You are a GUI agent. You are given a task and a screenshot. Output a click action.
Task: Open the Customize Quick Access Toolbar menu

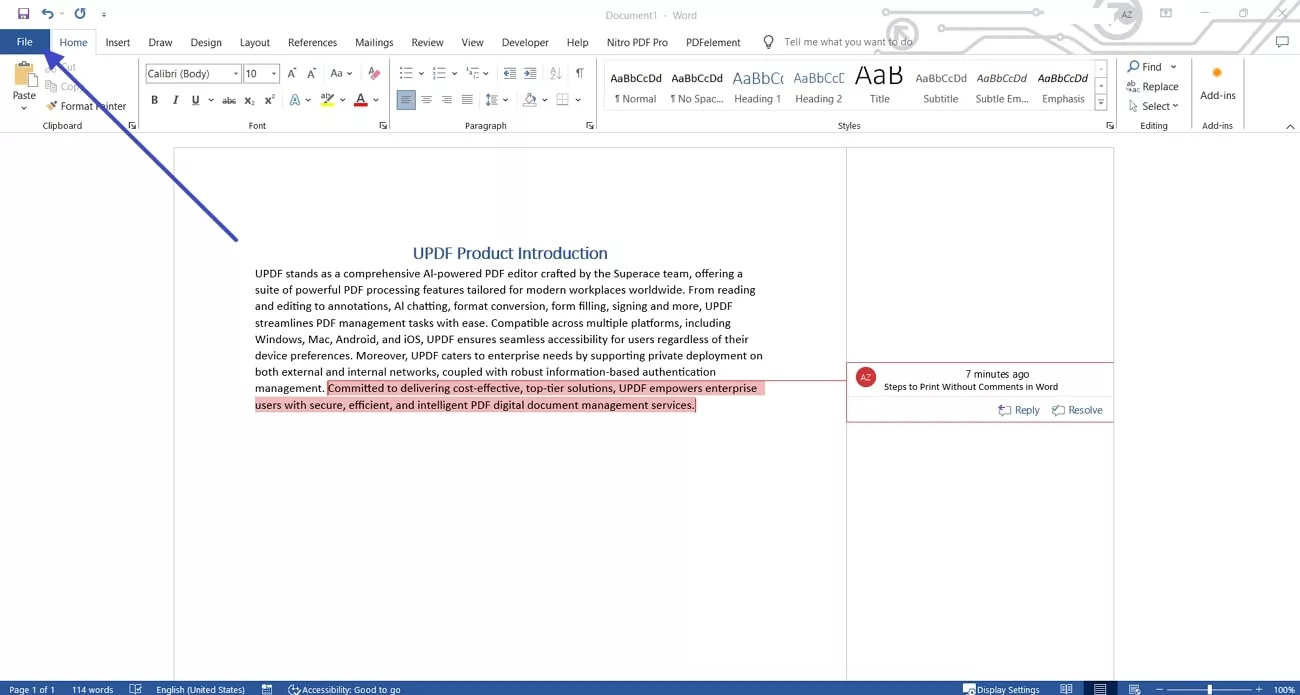pos(104,15)
